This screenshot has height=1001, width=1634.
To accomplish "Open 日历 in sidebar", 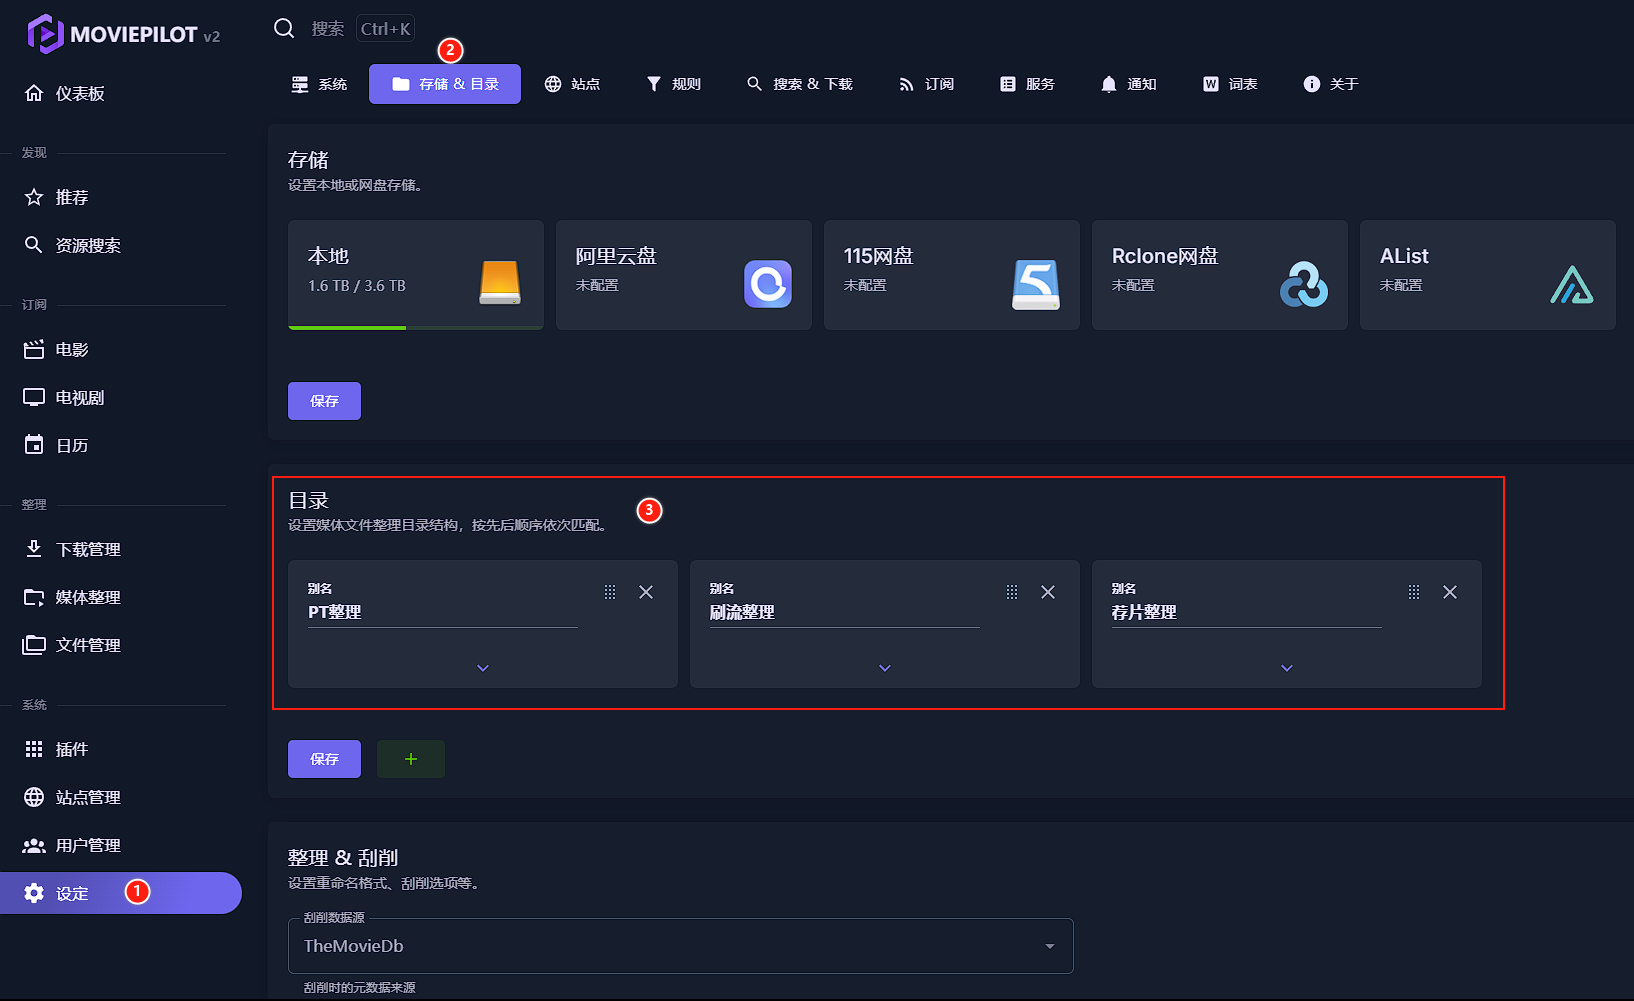I will 121,445.
